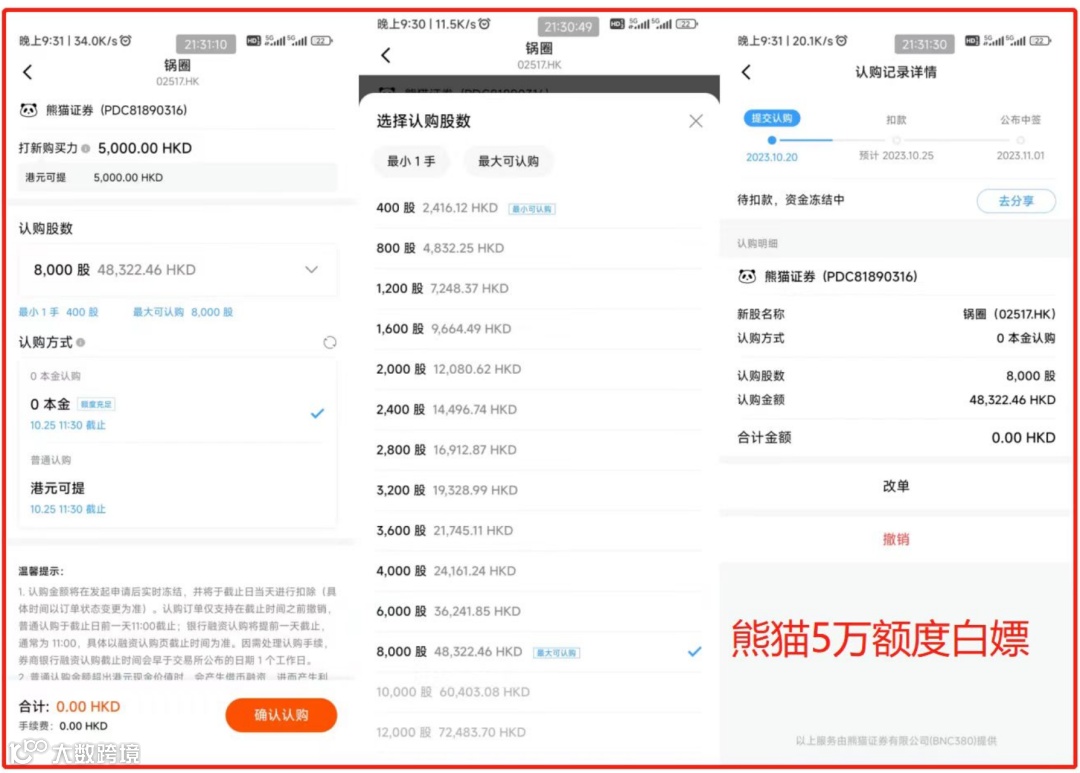This screenshot has width=1080, height=773.
Task: Click red 撤销 to cancel order
Action: pos(895,539)
